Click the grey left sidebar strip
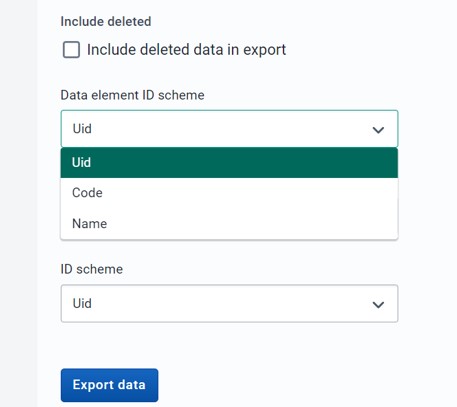Screen dimensions: 457x407 (19, 203)
